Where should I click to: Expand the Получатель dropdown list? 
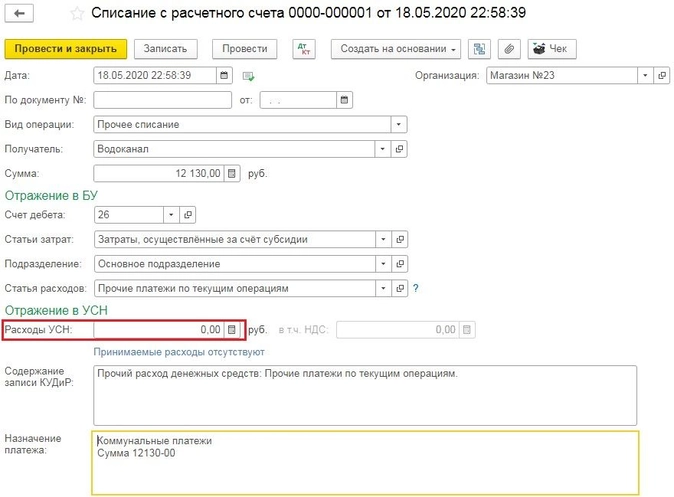click(383, 149)
